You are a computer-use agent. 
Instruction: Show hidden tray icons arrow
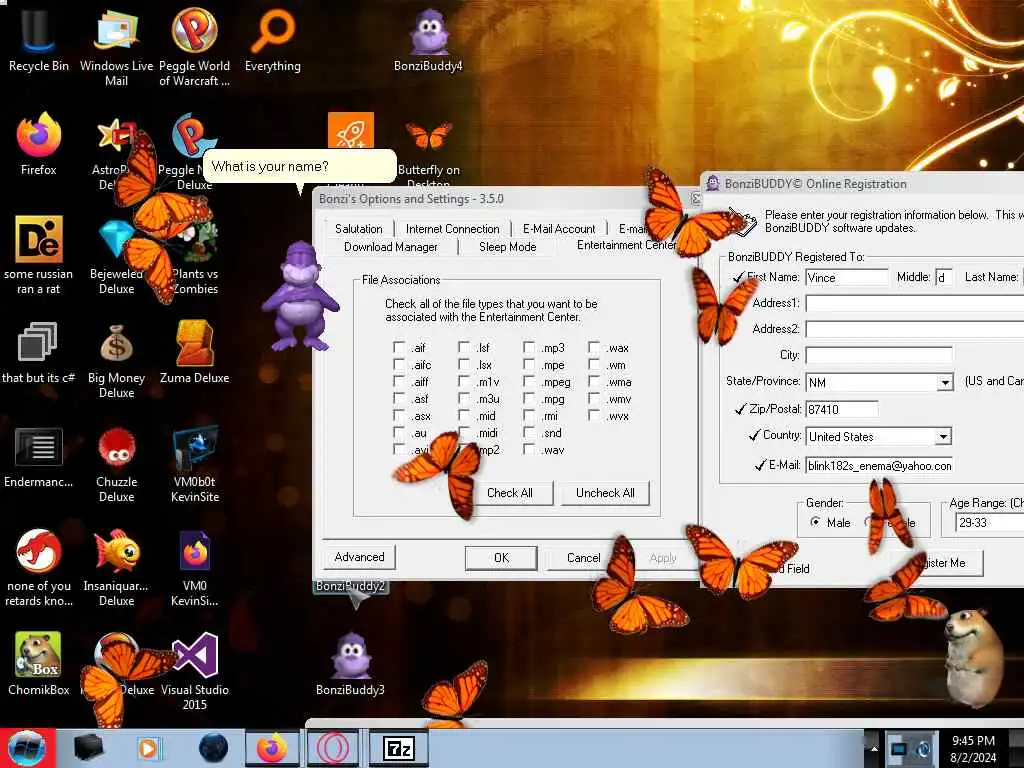coord(874,748)
